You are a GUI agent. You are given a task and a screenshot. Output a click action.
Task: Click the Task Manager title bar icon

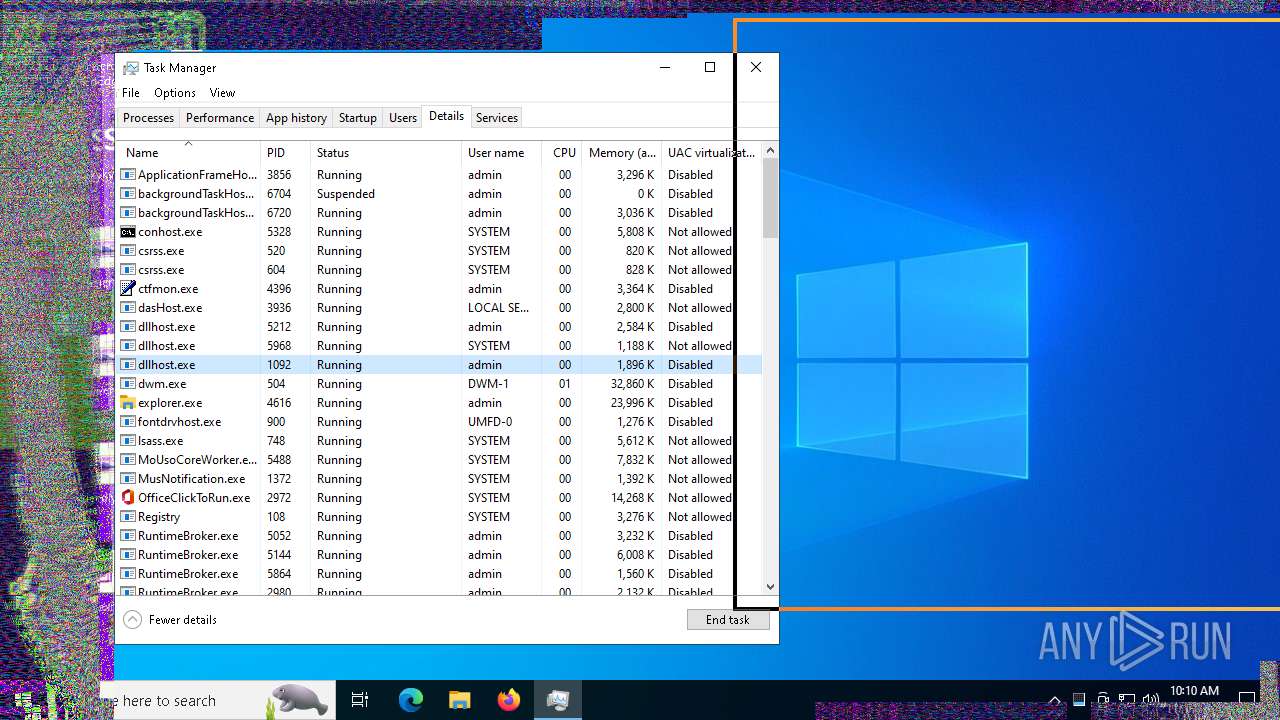tap(131, 68)
